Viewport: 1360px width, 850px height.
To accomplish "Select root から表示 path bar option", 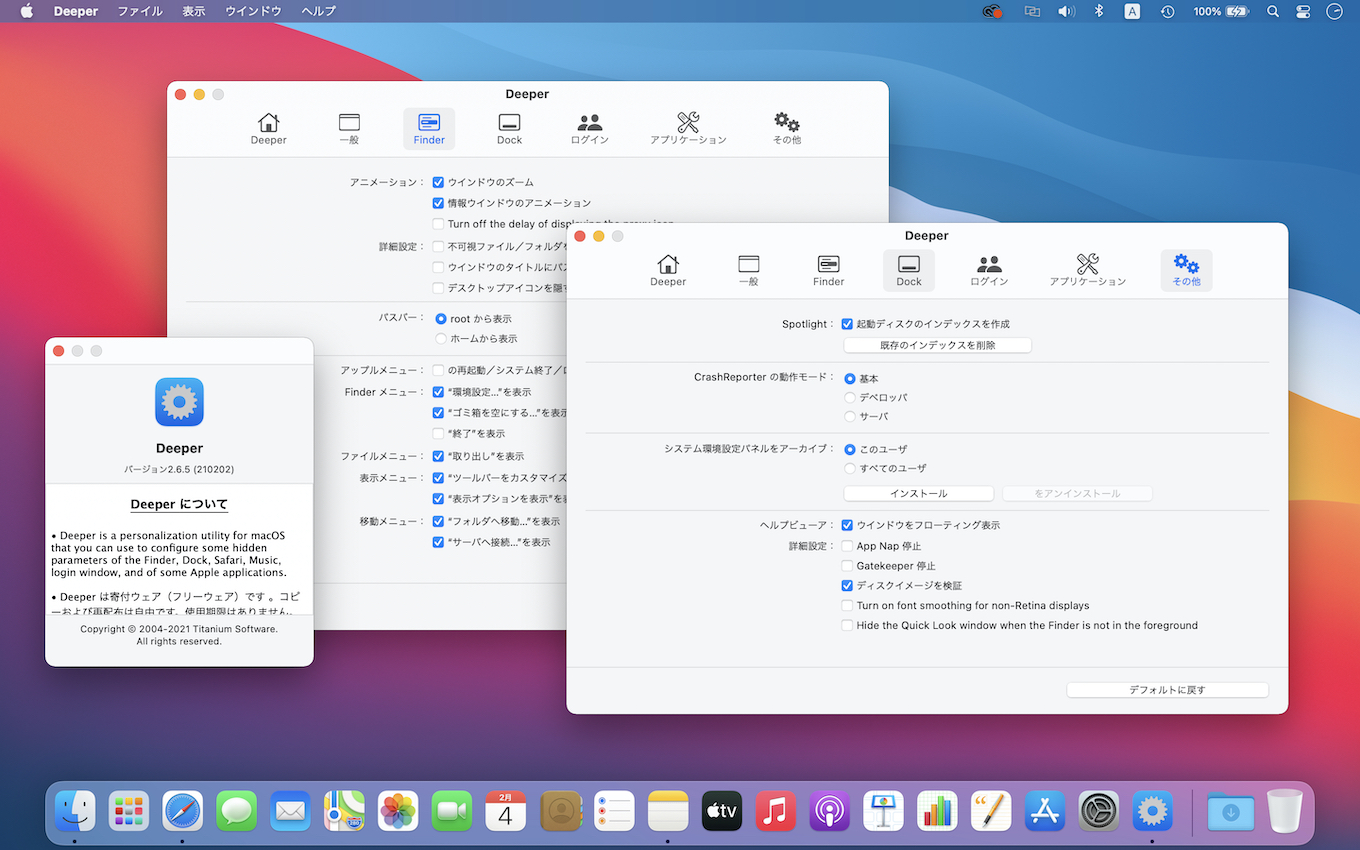I will pos(441,319).
